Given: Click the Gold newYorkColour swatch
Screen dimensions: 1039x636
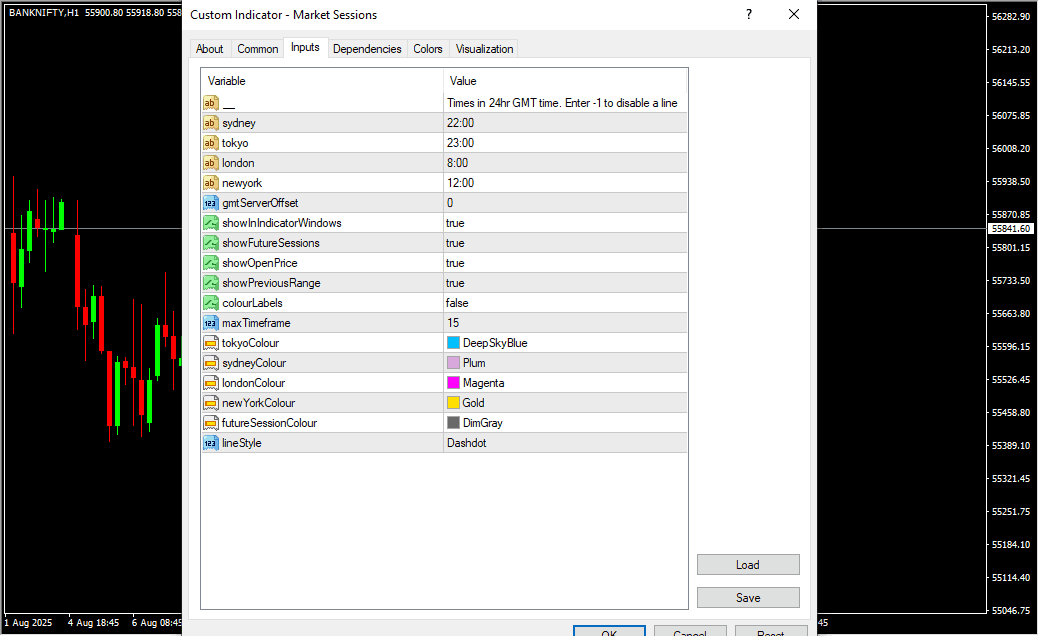Looking at the screenshot, I should pyautogui.click(x=453, y=403).
